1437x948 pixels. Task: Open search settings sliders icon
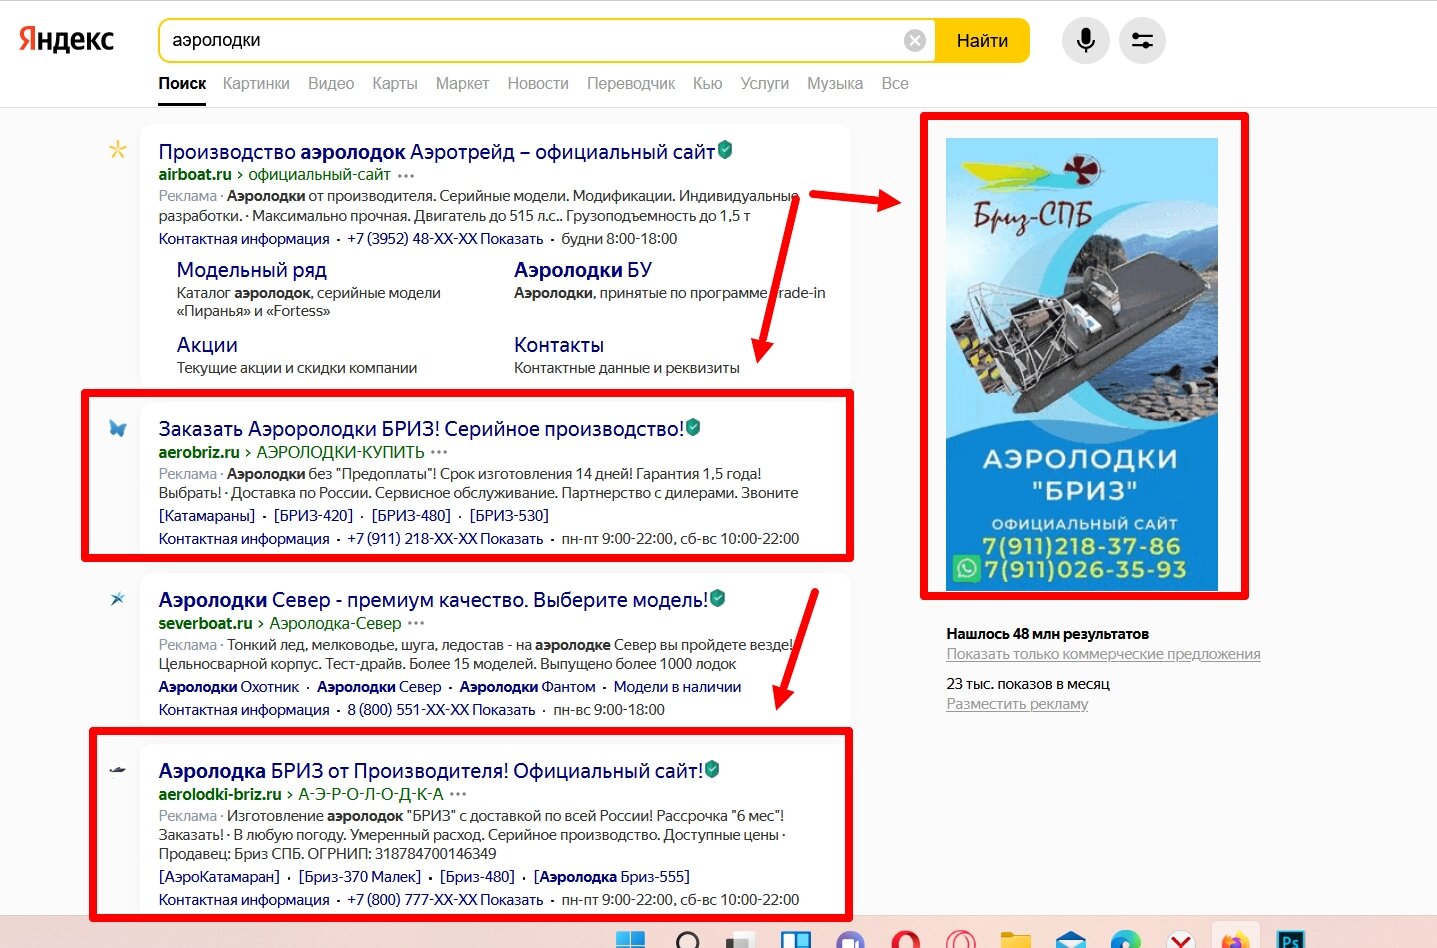point(1142,40)
